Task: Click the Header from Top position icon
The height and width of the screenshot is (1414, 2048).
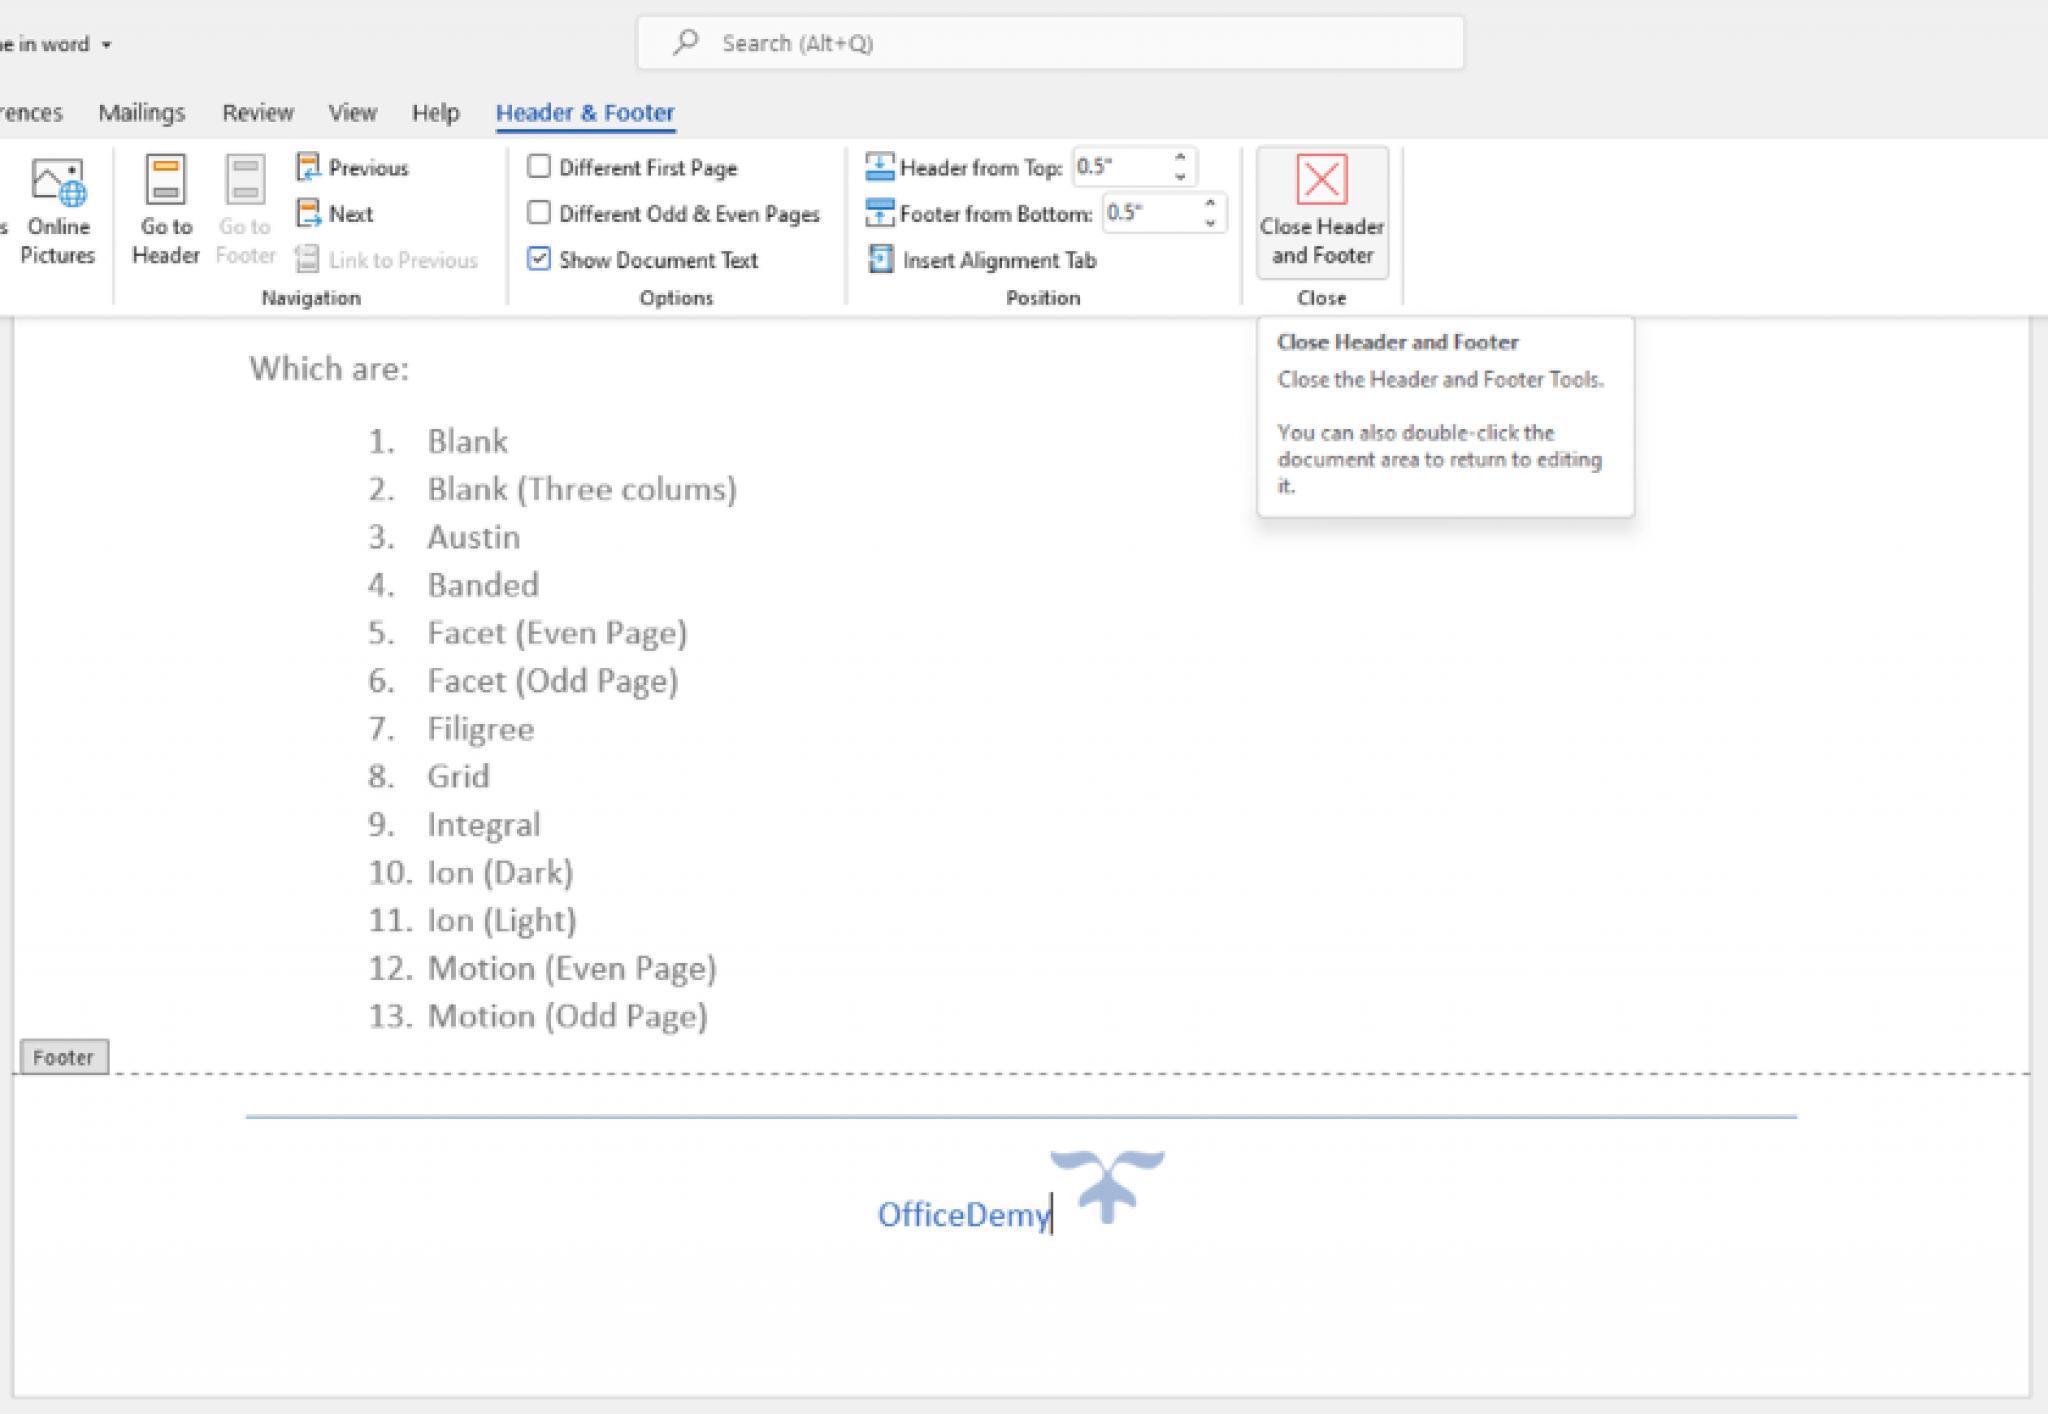Action: click(879, 168)
